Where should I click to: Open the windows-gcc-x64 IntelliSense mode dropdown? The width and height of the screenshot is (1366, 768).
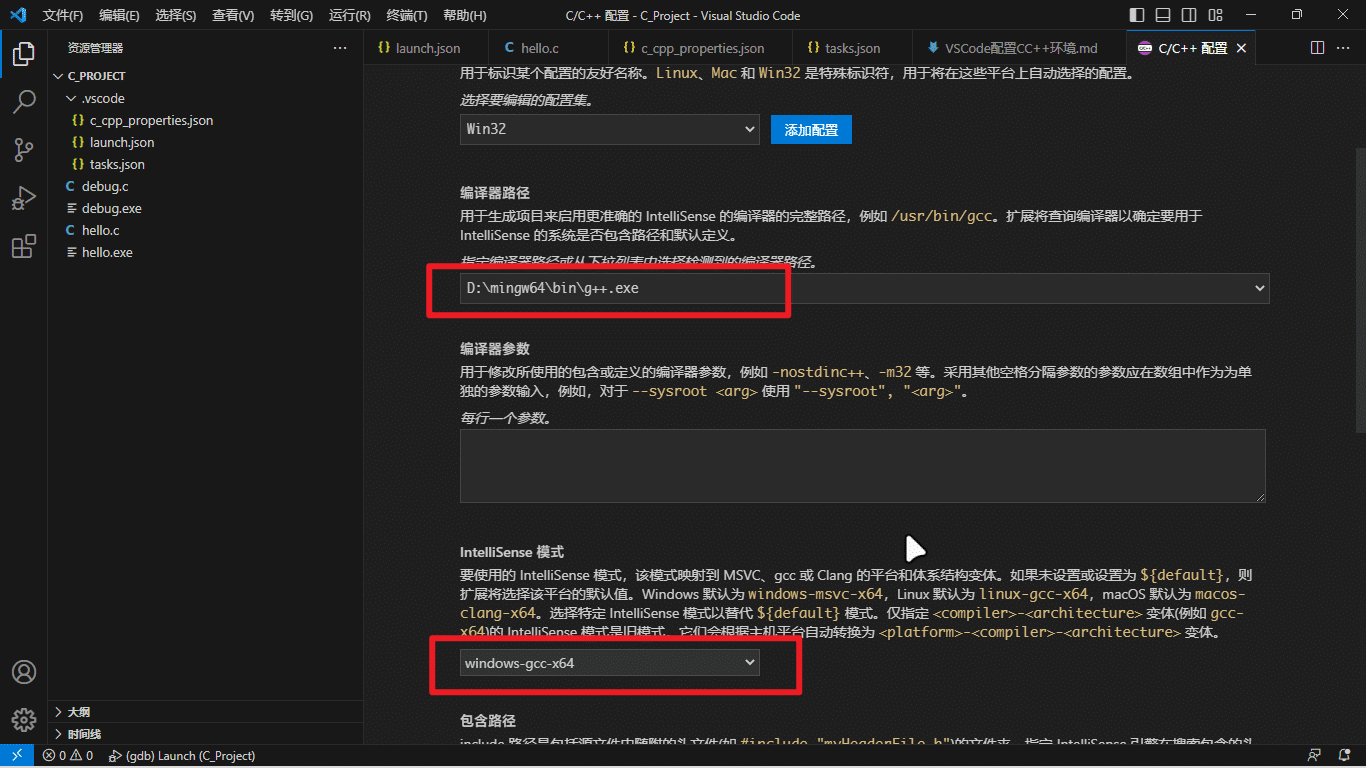608,662
